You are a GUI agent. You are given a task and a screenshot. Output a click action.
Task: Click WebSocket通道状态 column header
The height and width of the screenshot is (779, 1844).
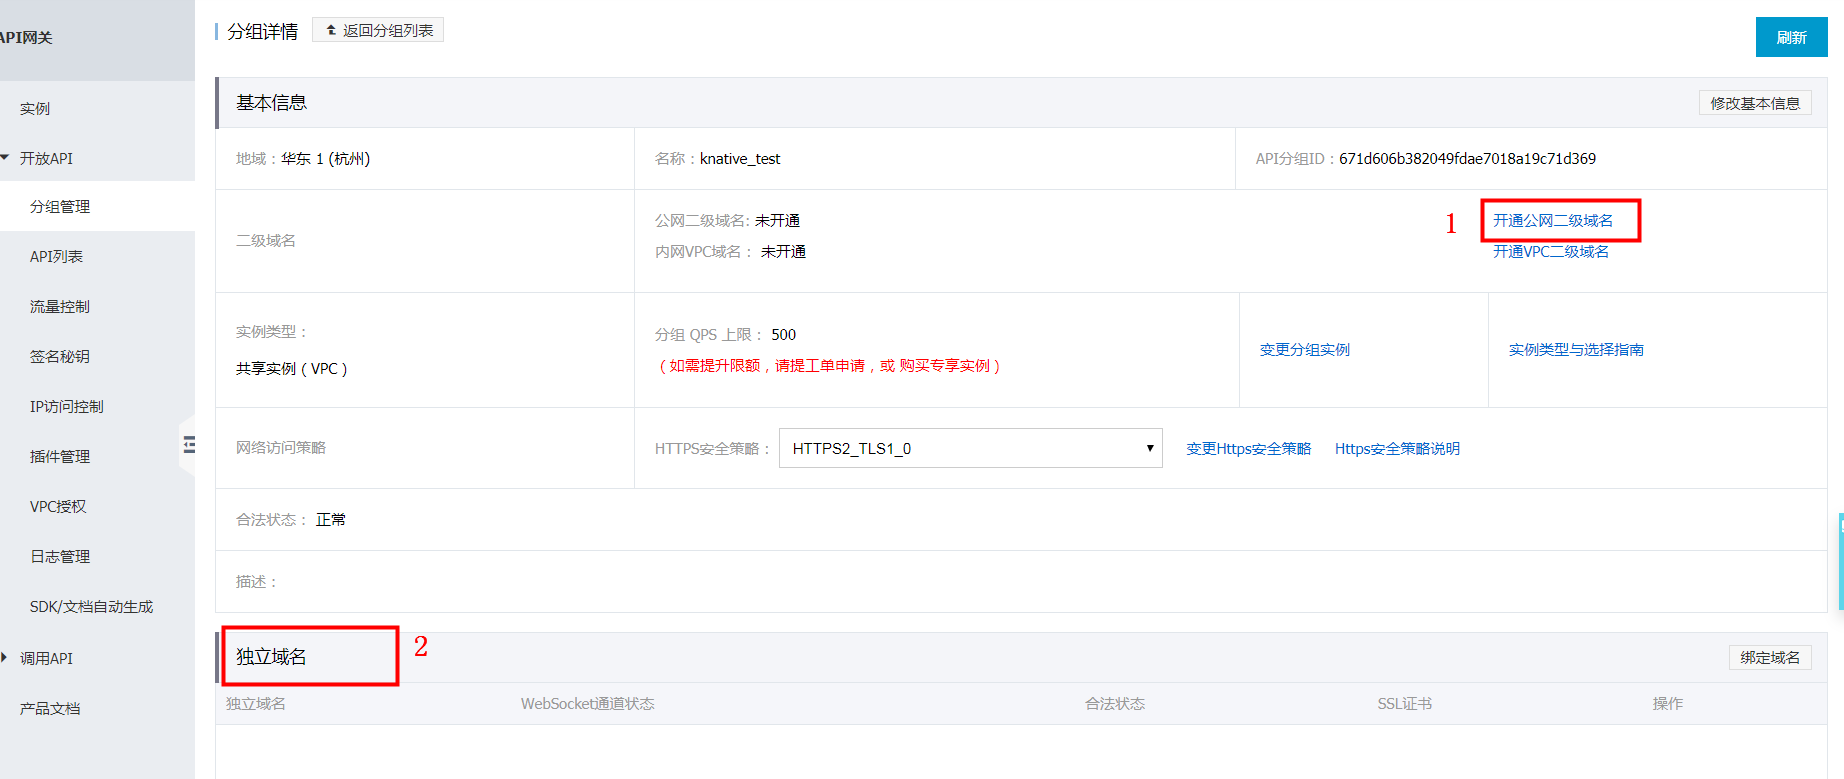tap(587, 703)
